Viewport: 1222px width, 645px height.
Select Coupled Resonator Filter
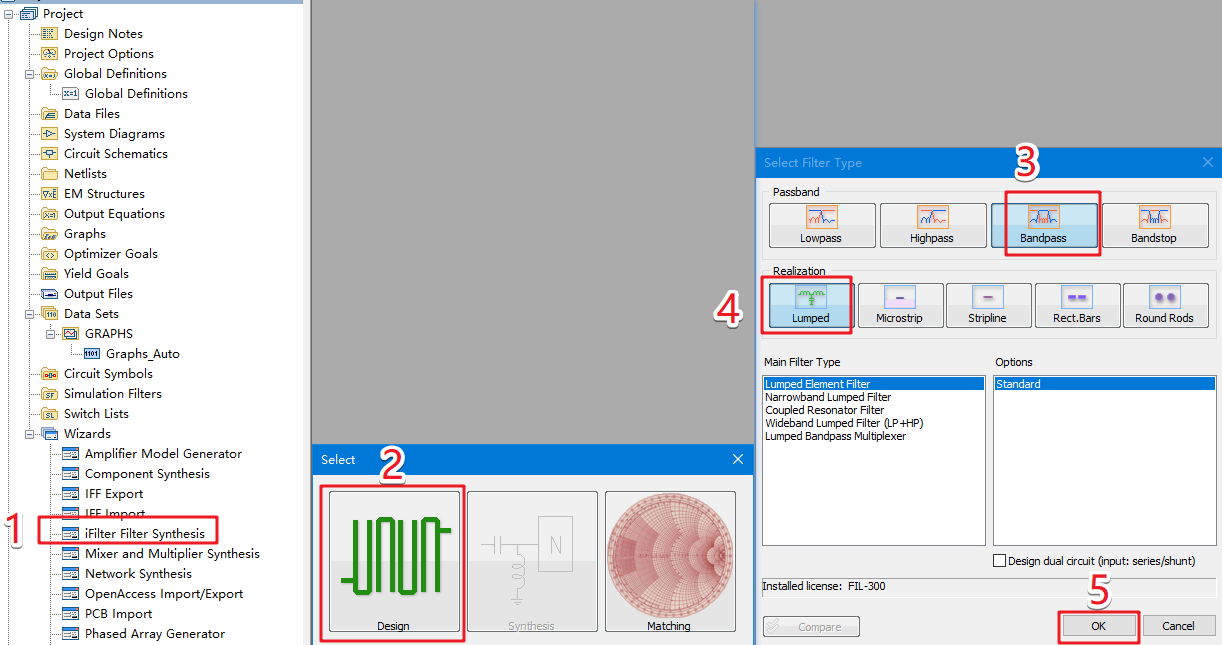click(825, 410)
